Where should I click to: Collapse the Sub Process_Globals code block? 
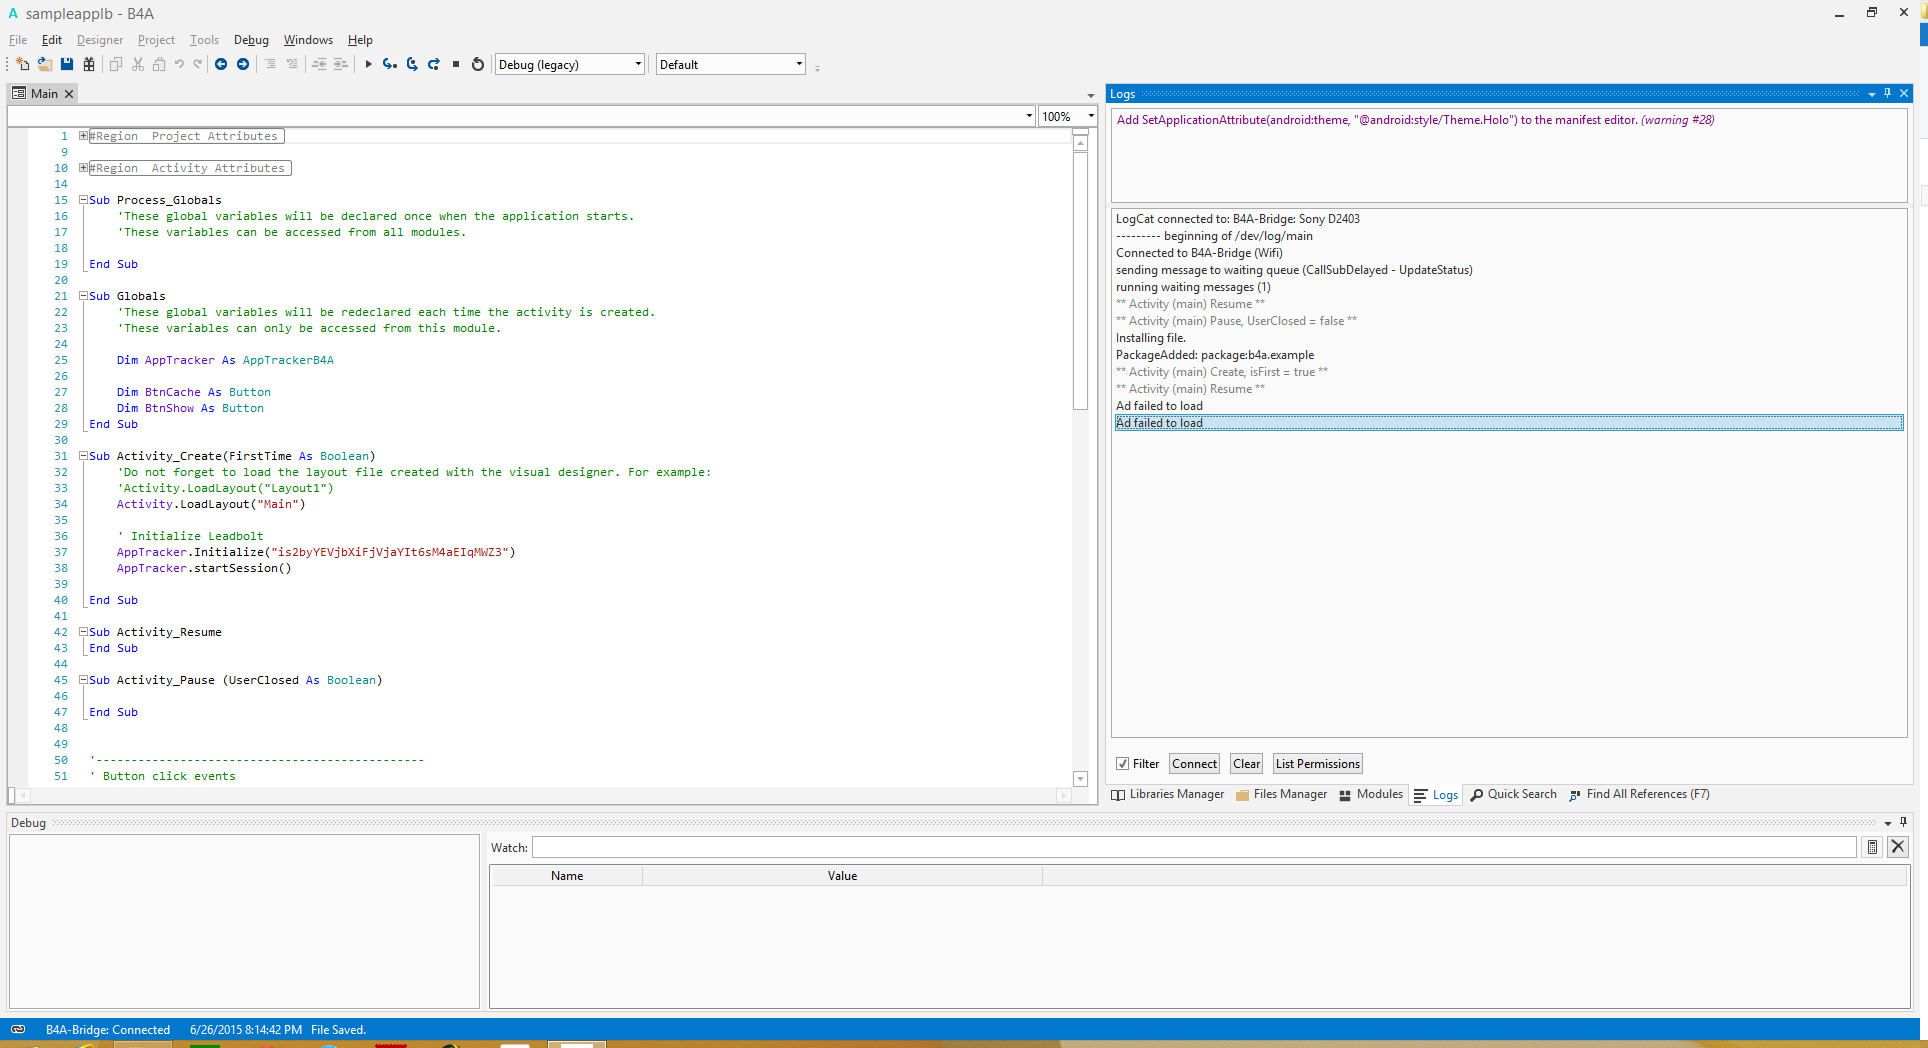pos(84,200)
